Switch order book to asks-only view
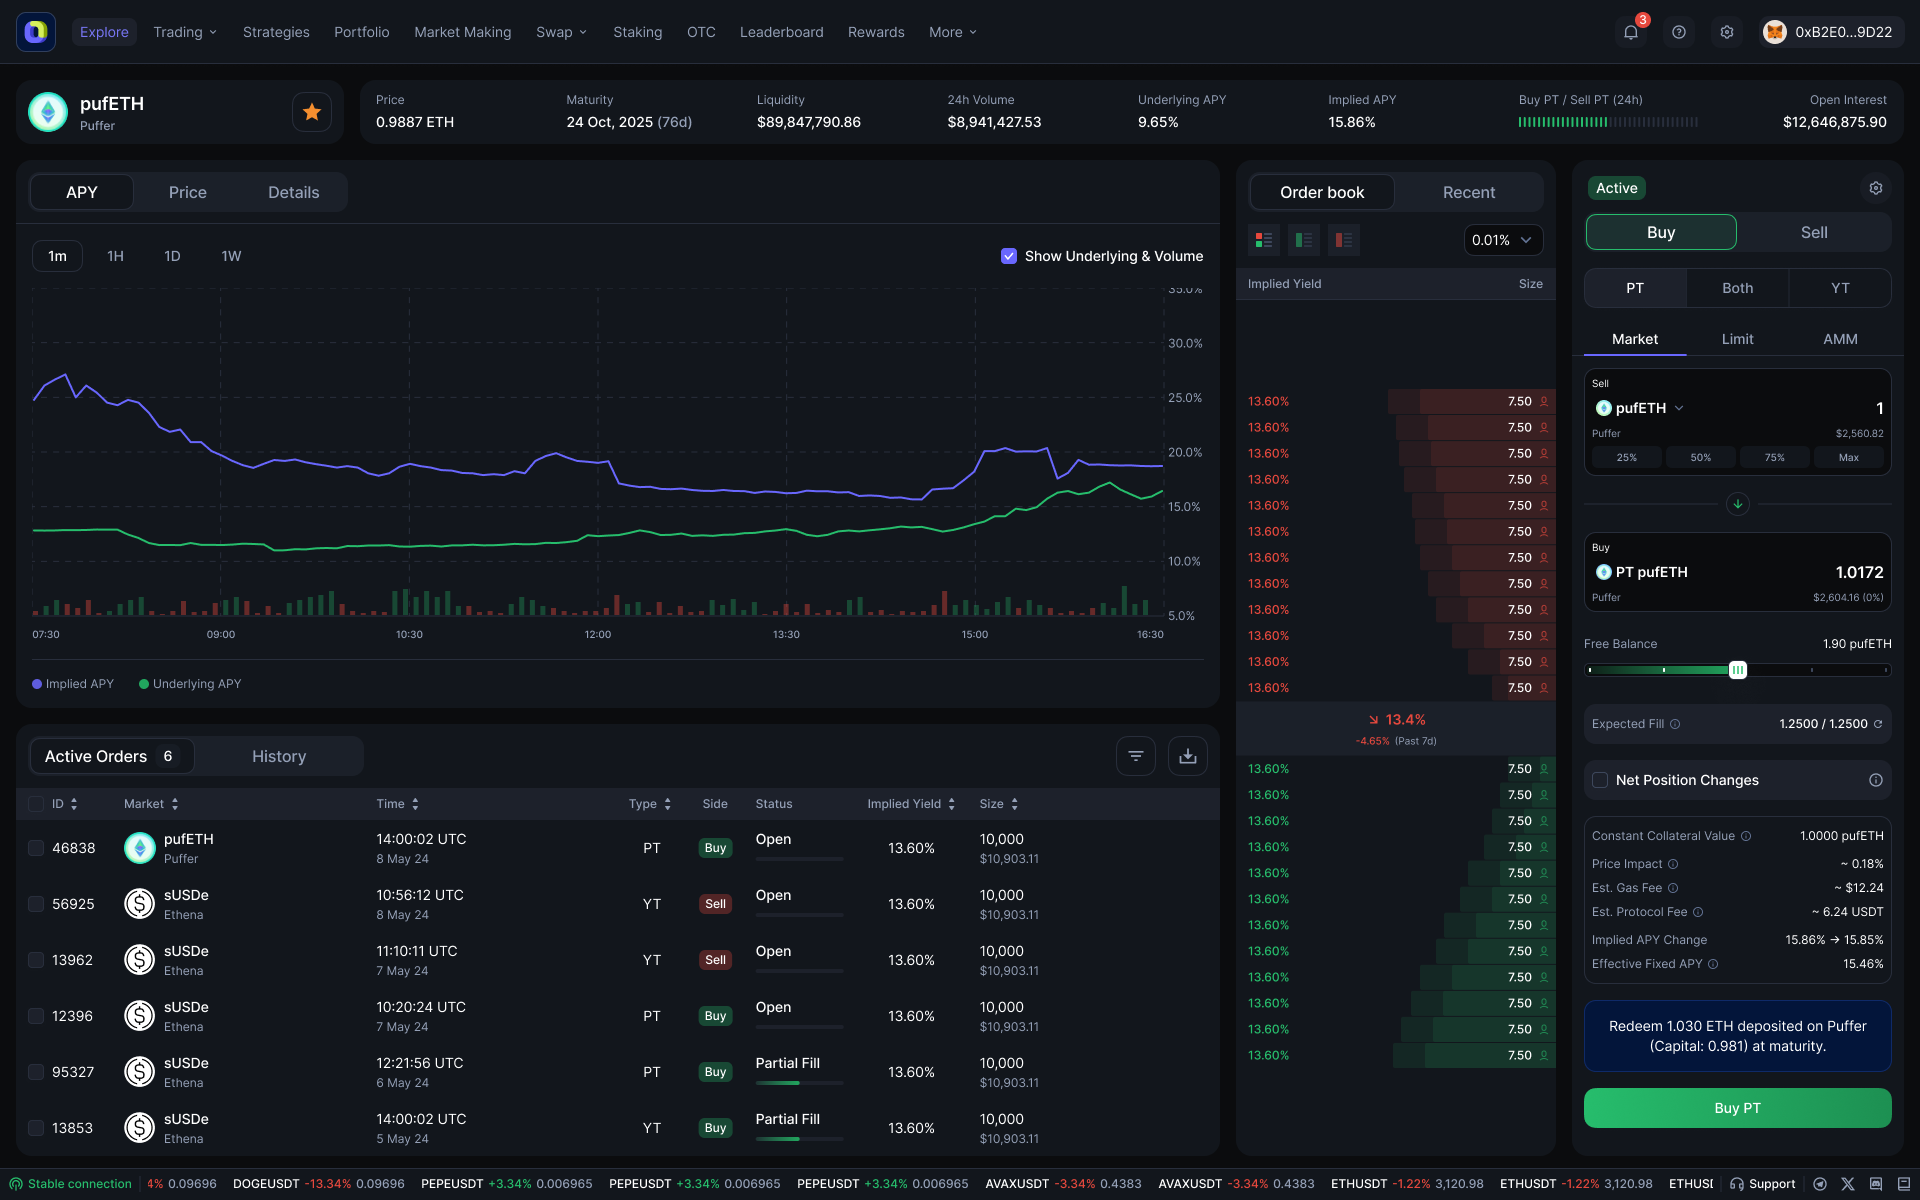Screen dimensions: 1920x1200 (1343, 240)
